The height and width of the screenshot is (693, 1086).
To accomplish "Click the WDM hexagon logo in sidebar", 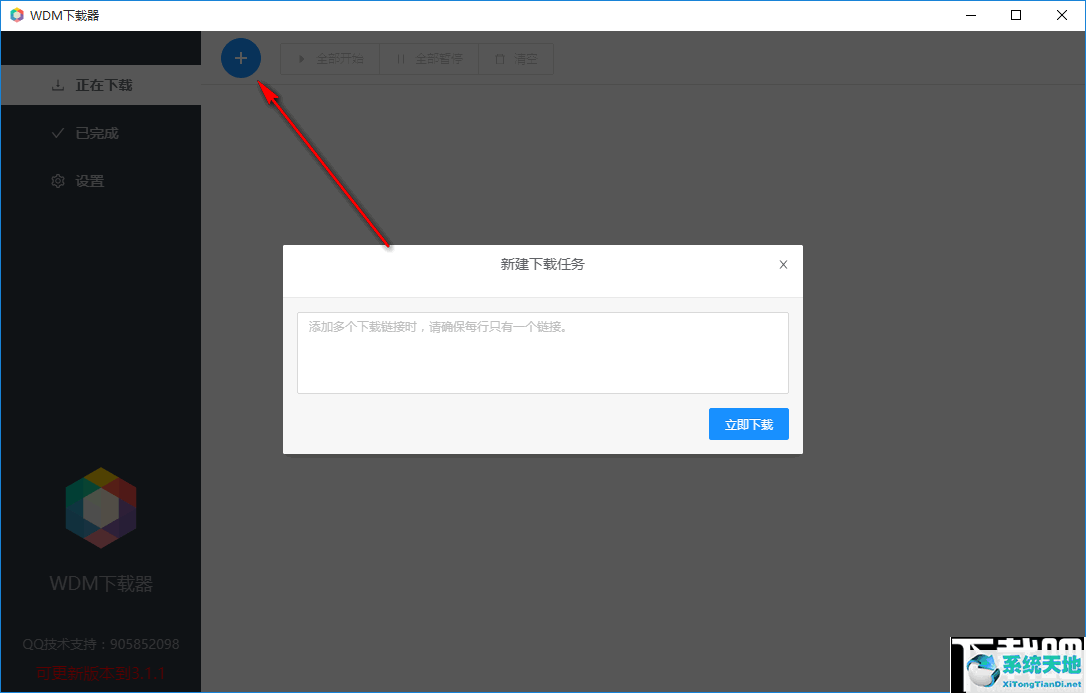I will [101, 508].
